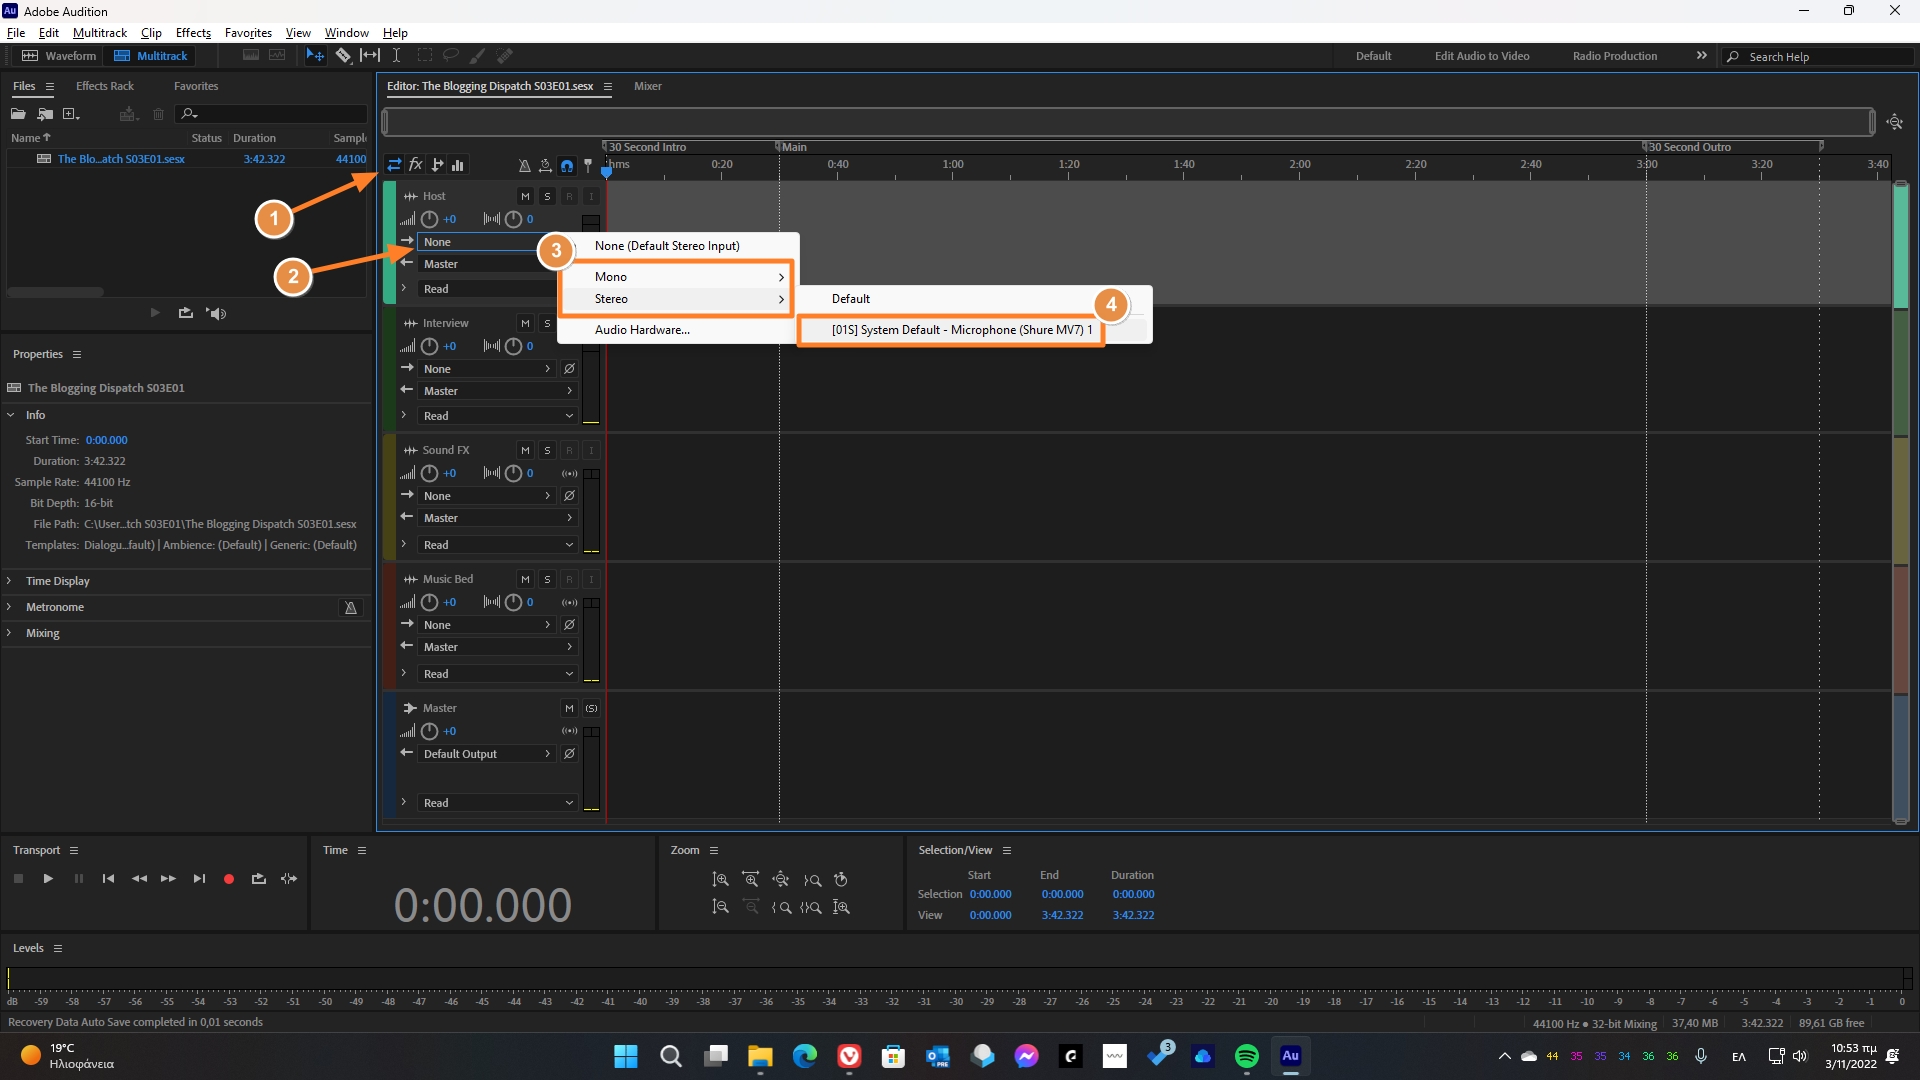
Task: Switch to Waveform view
Action: [x=59, y=56]
